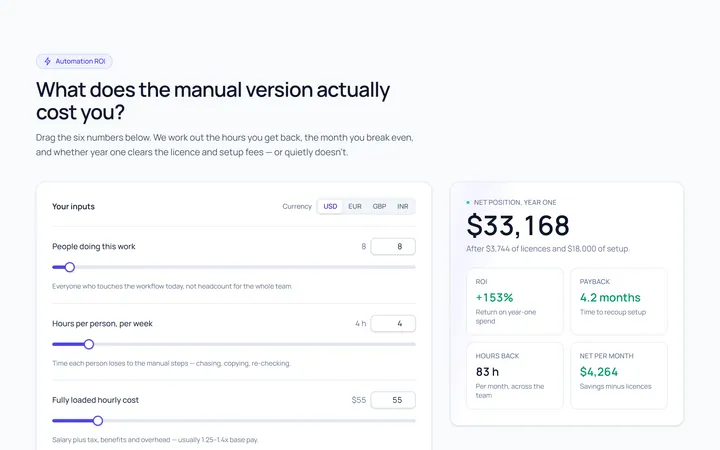Click the Fully loaded hourly cost slider handle

(x=98, y=421)
